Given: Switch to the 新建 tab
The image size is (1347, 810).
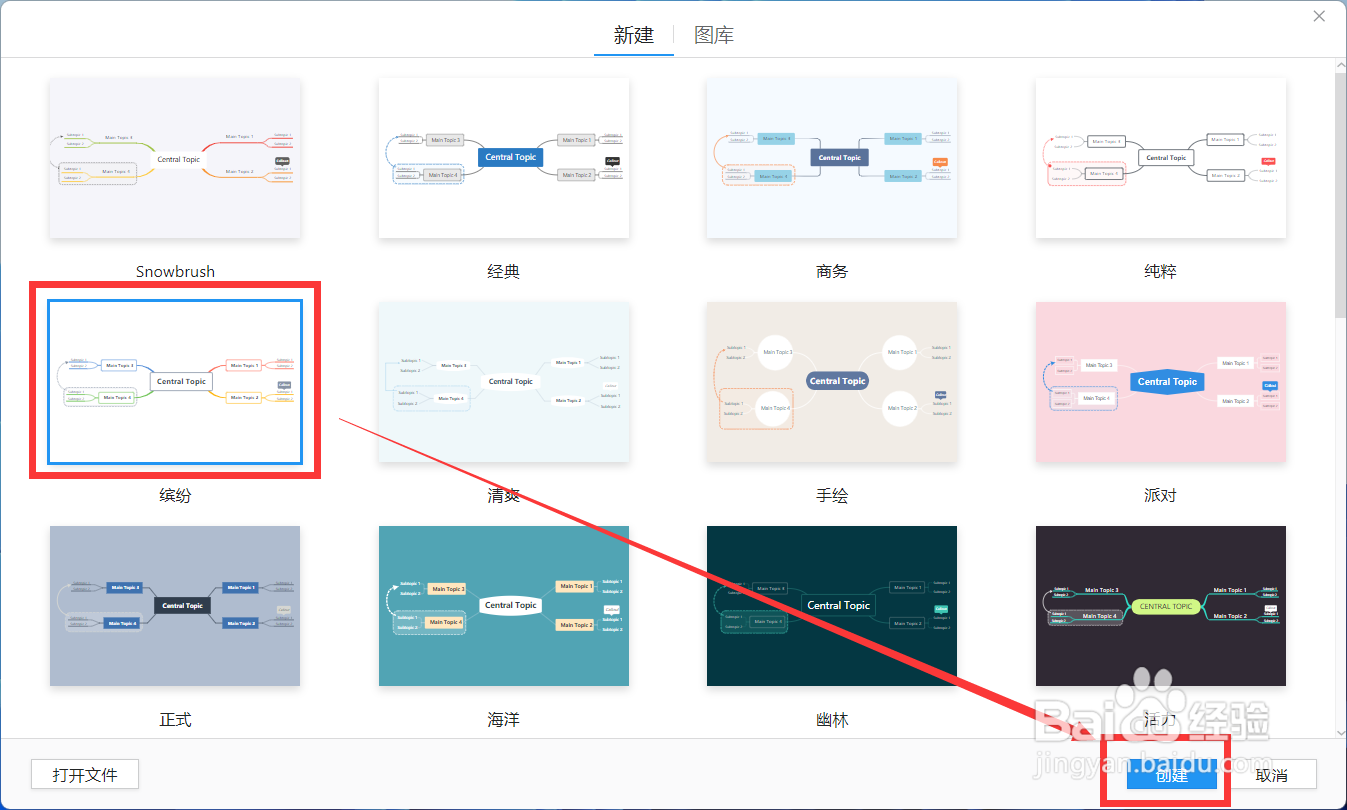Looking at the screenshot, I should (634, 35).
